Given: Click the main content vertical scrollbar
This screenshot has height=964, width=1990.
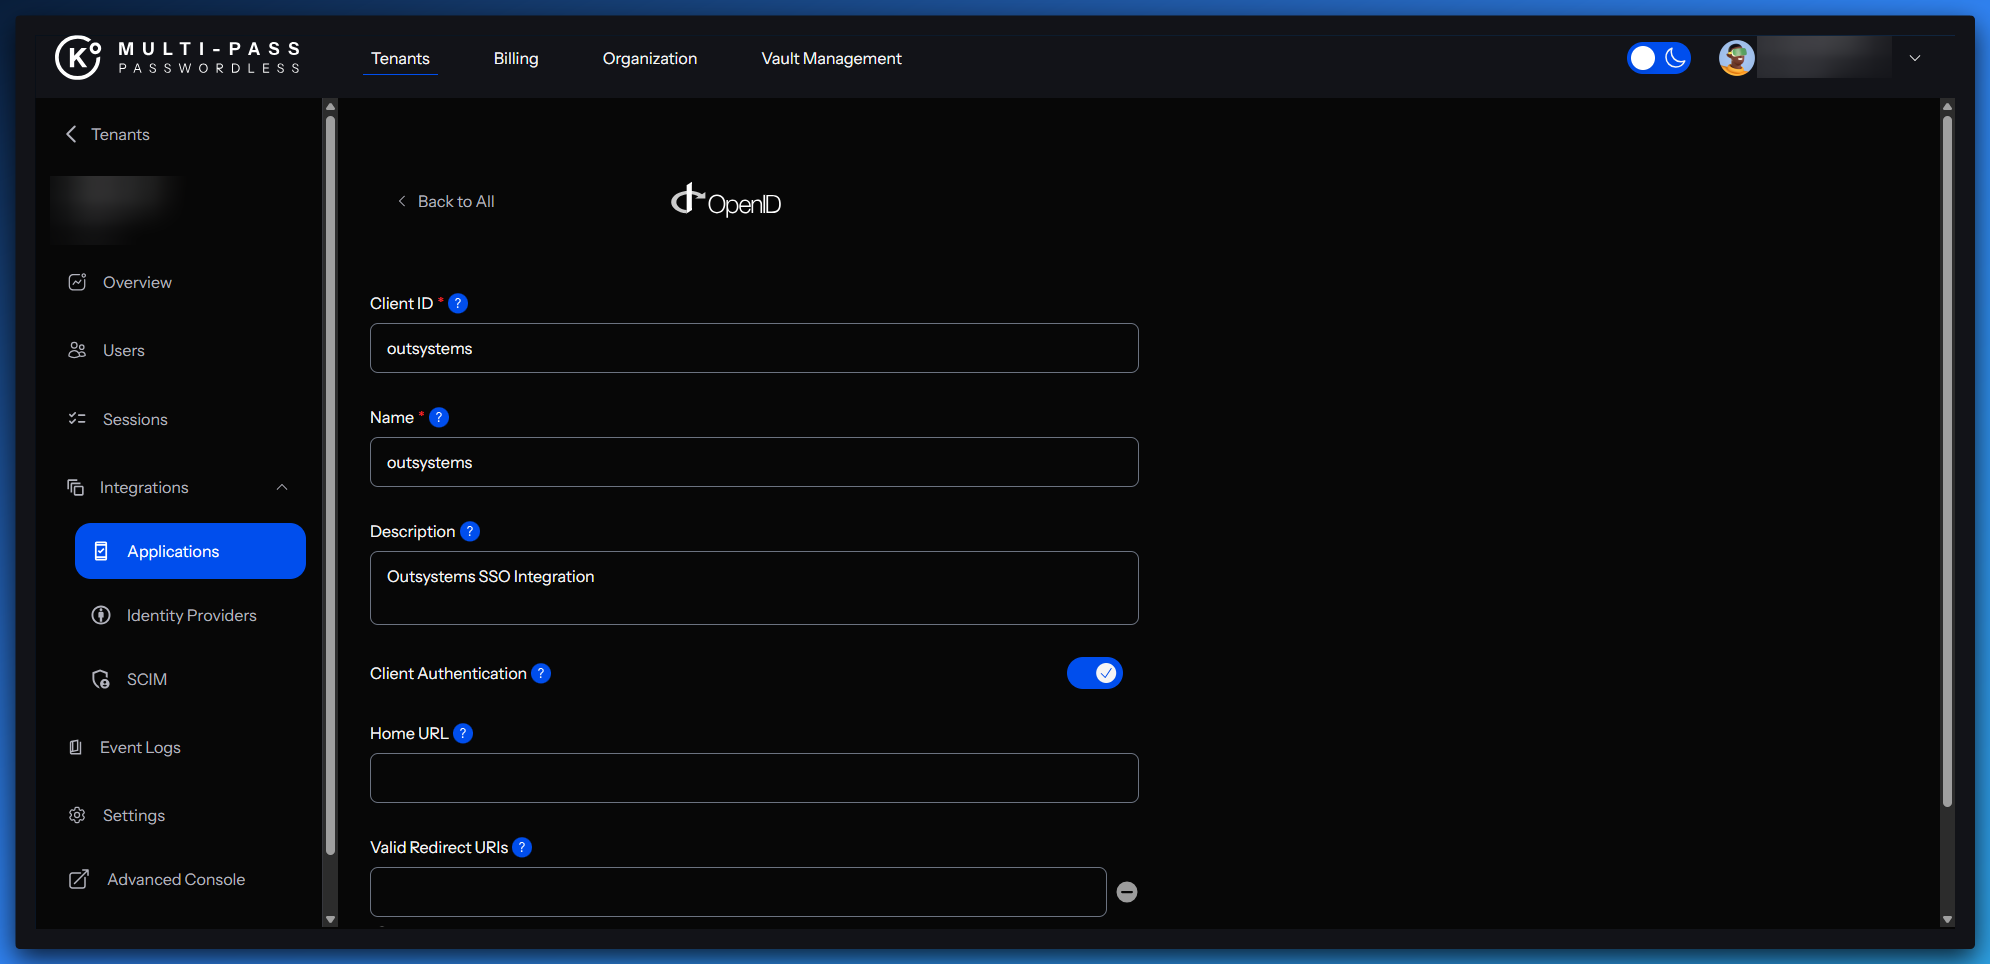Looking at the screenshot, I should [x=1947, y=460].
